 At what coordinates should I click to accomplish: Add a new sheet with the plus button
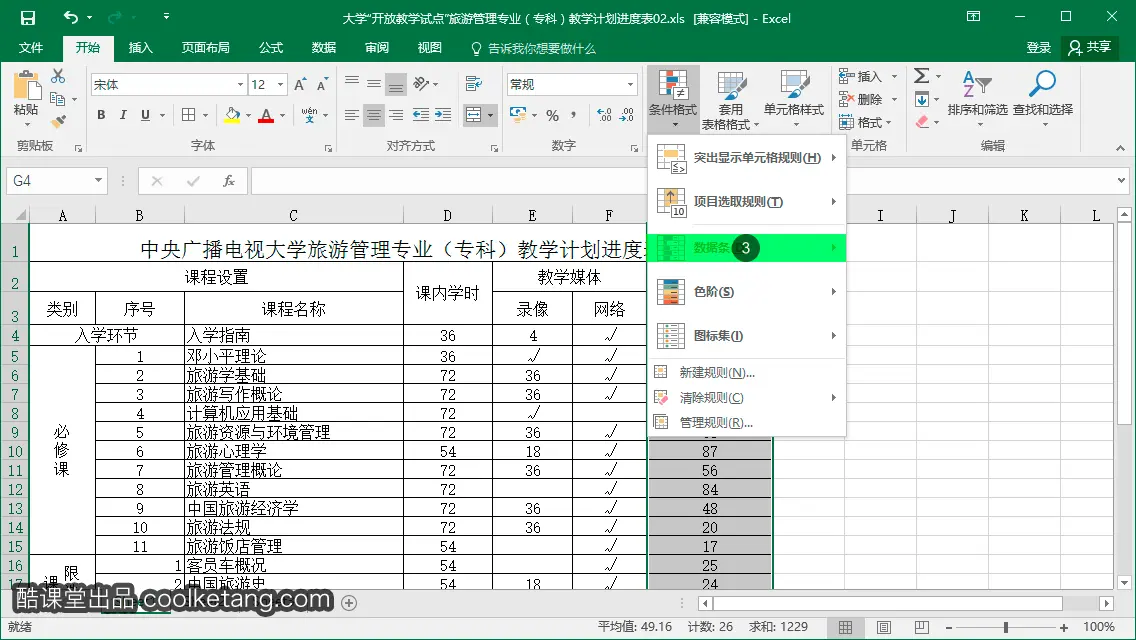[349, 603]
